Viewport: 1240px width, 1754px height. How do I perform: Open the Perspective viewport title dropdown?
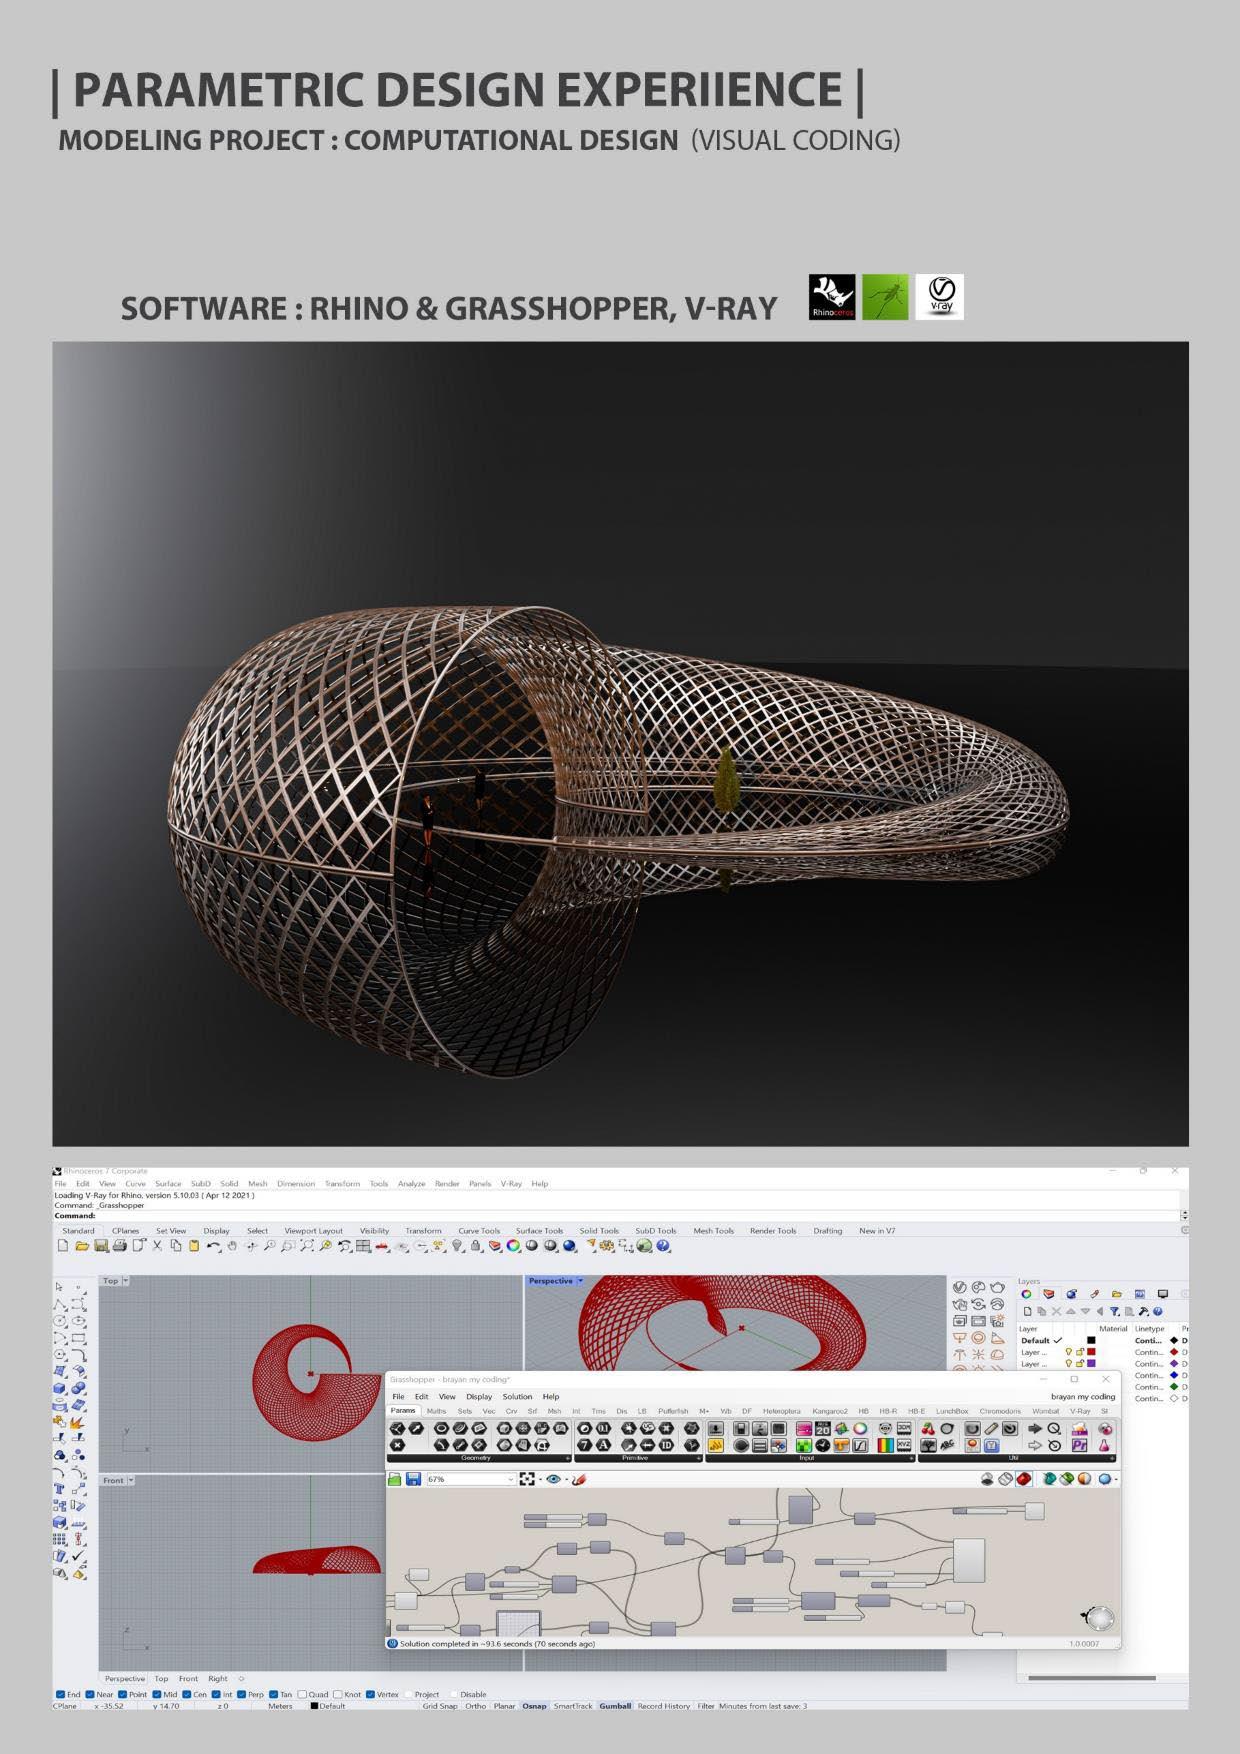[x=581, y=1281]
